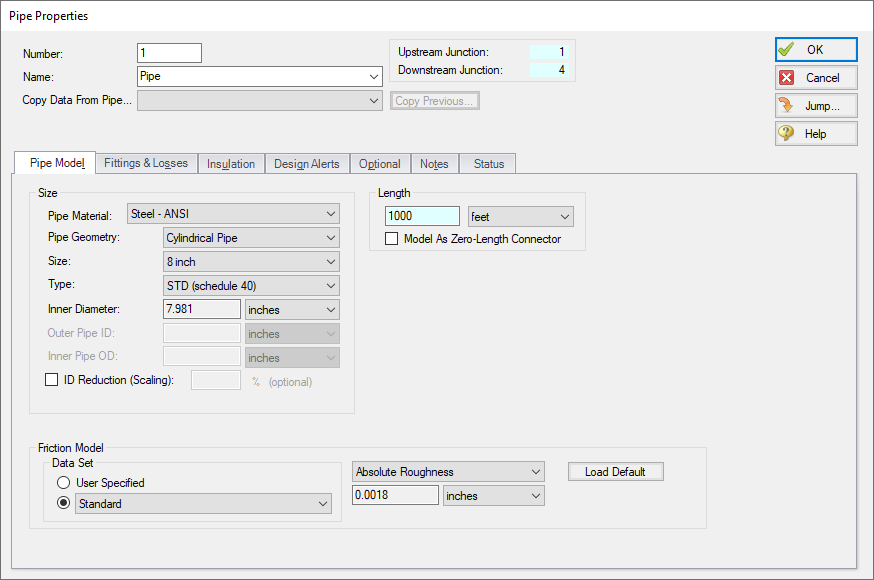Open the Pipe Material dropdown

point(233,214)
